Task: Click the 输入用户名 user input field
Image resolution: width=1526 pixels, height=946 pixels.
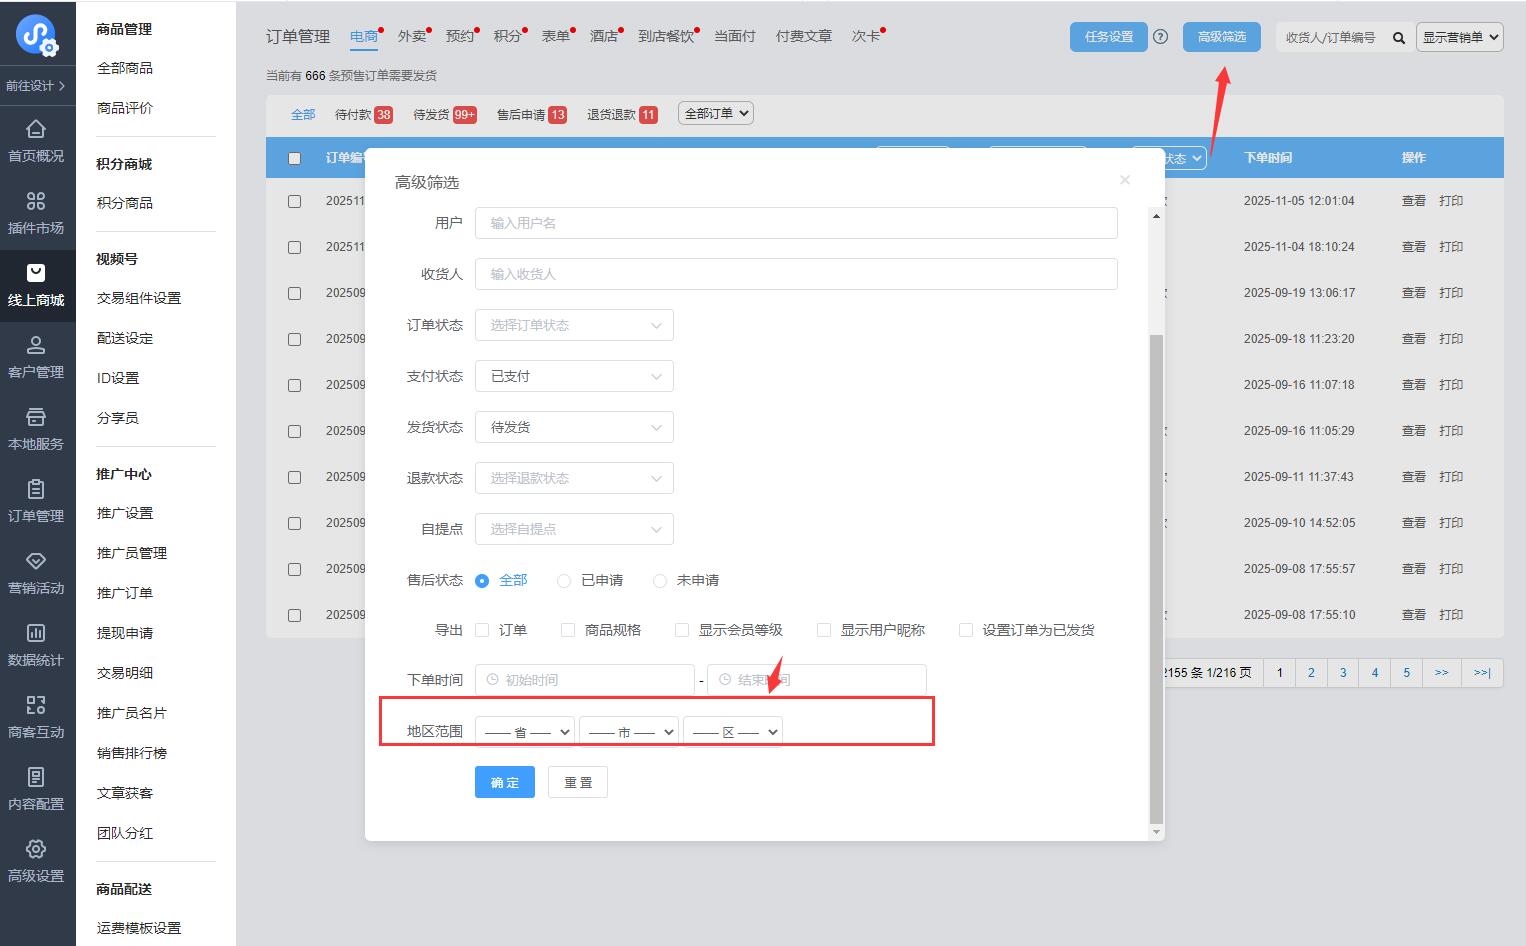Action: click(796, 223)
